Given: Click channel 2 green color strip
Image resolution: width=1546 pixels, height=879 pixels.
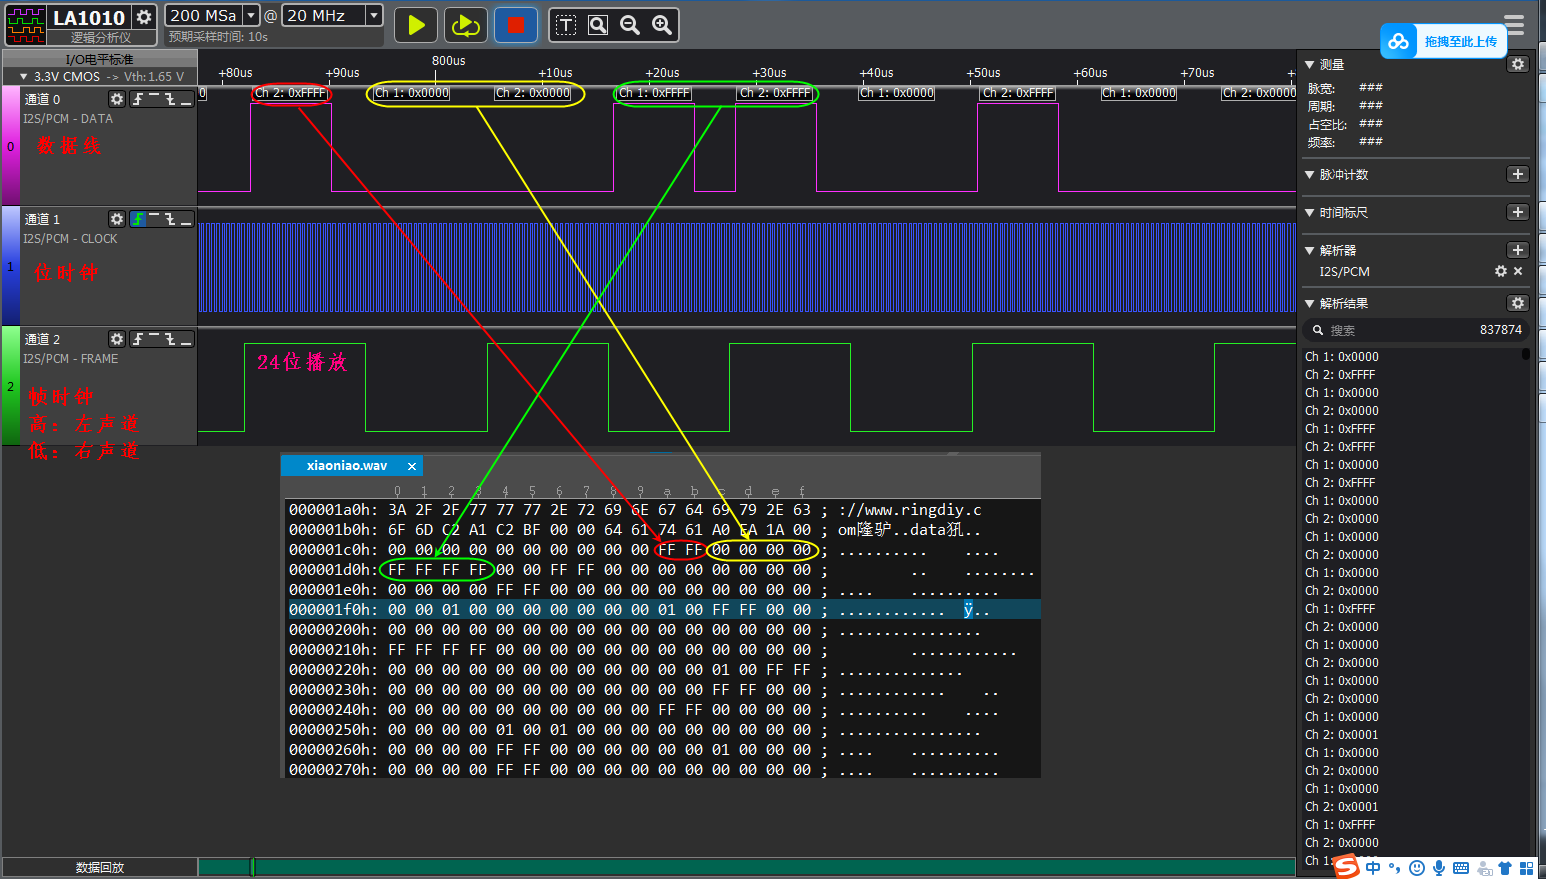Looking at the screenshot, I should click(x=10, y=385).
